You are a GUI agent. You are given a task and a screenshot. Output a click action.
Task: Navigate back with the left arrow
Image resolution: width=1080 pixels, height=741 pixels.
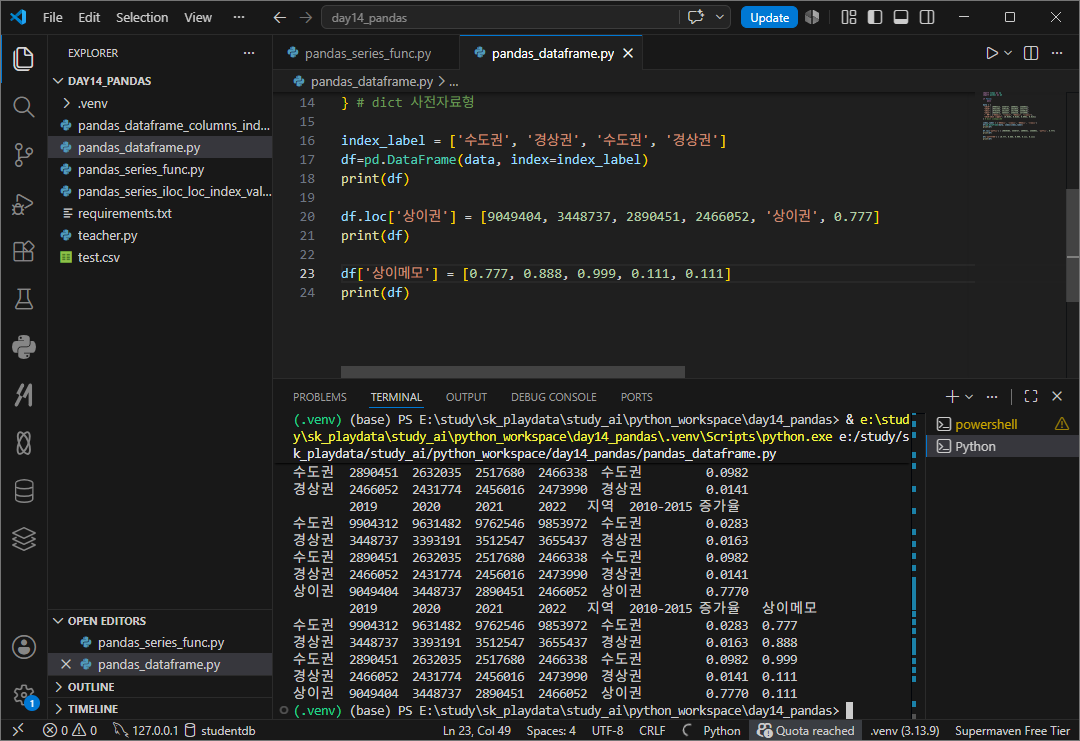[x=280, y=17]
